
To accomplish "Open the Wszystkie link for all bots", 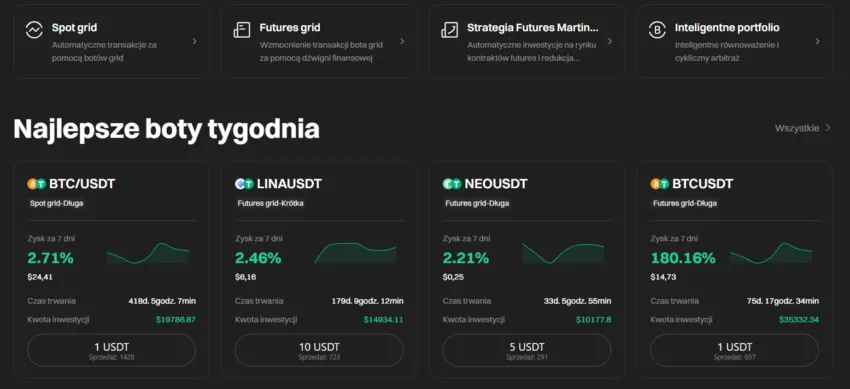I will pos(803,128).
